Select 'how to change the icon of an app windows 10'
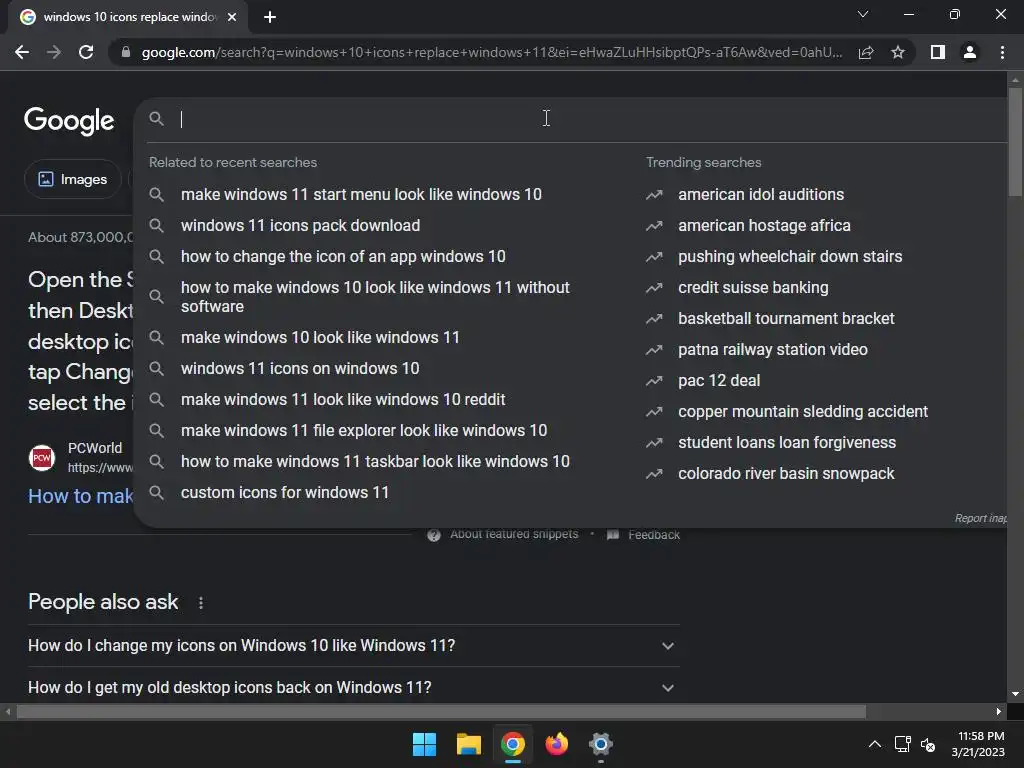 [x=343, y=257]
